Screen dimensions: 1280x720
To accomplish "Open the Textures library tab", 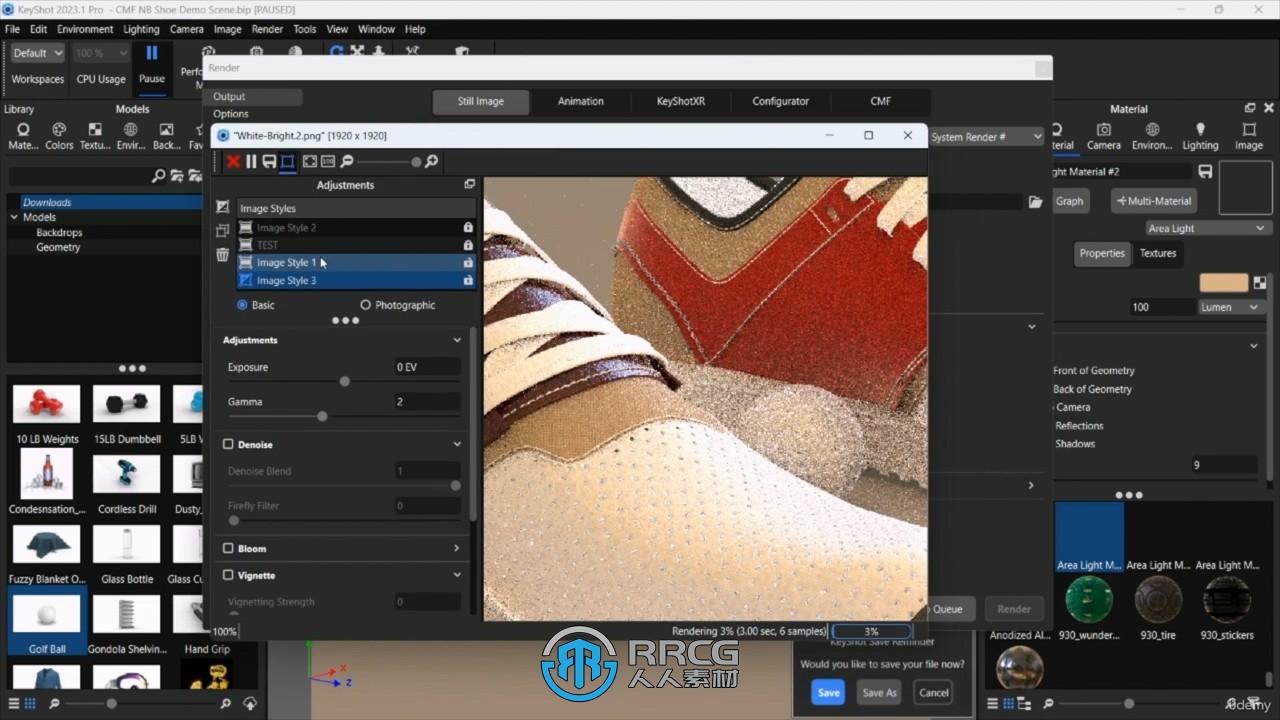I will coord(95,136).
